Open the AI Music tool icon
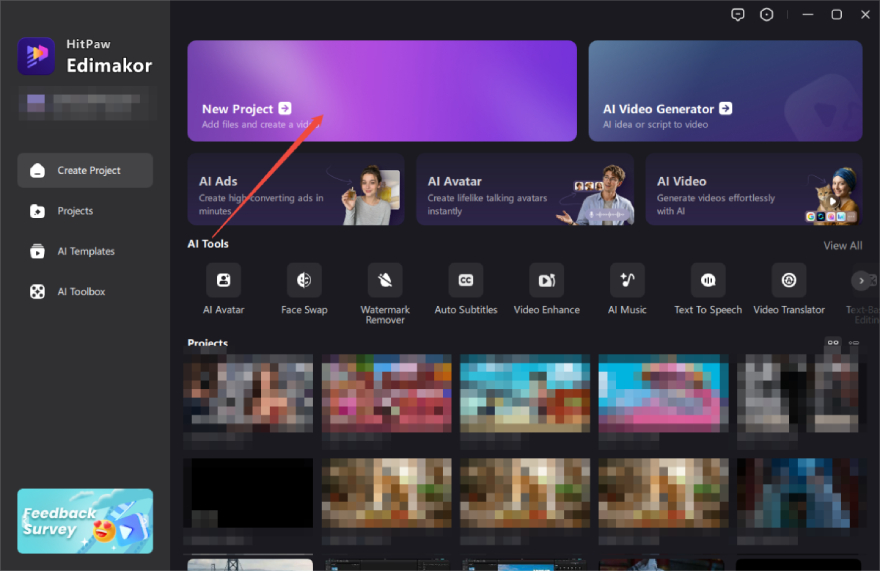 pos(627,280)
